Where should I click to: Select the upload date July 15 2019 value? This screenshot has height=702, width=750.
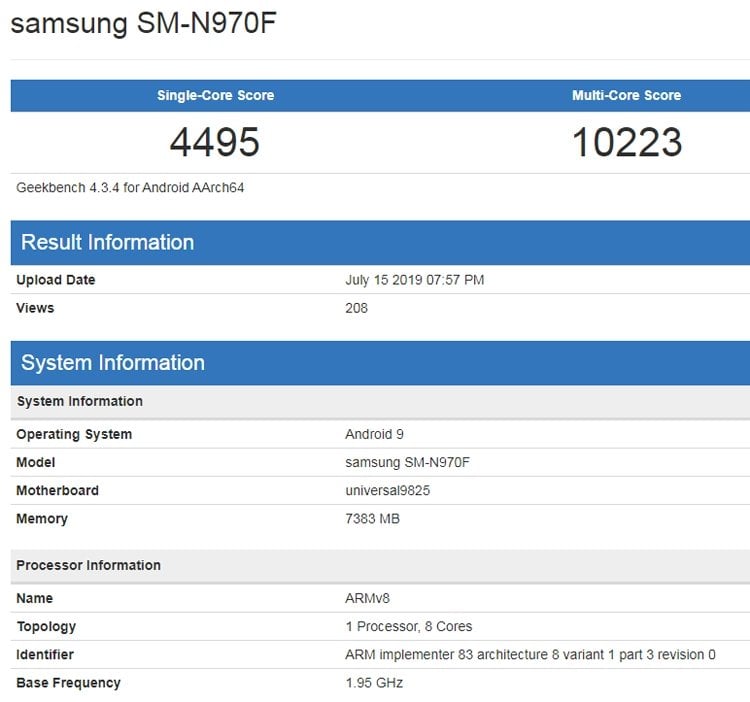[x=415, y=280]
